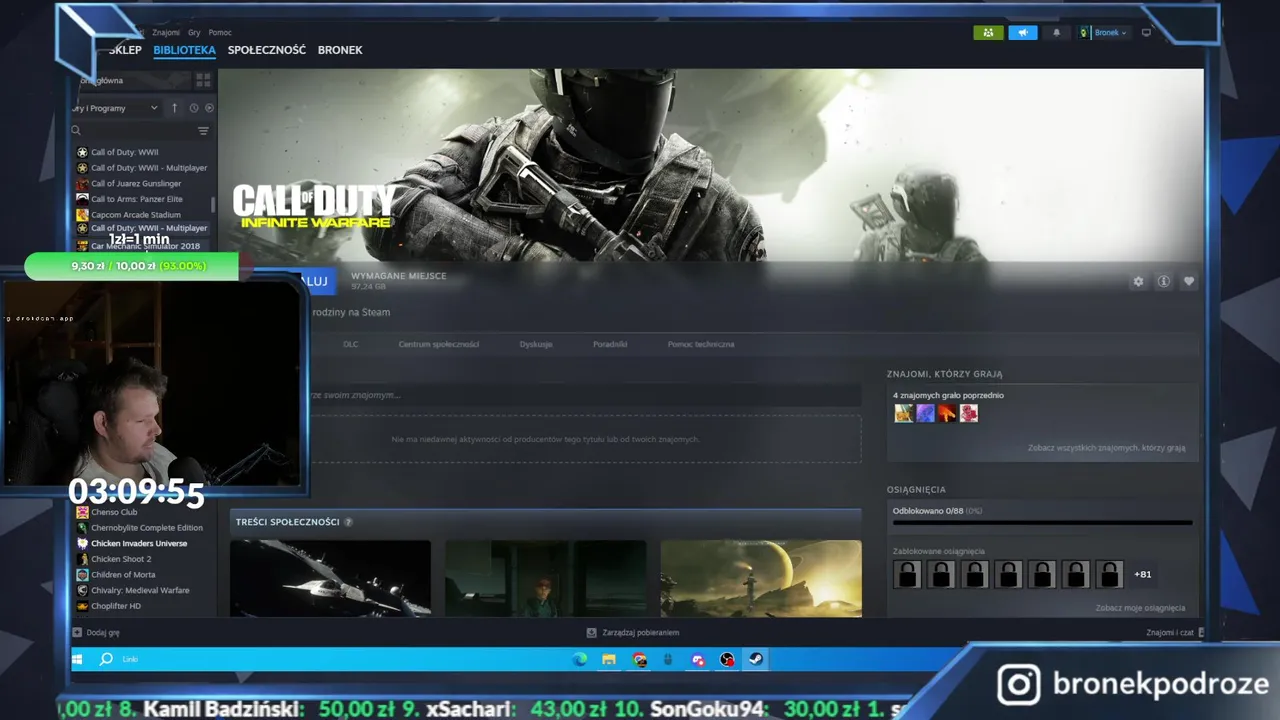Open the green friends activity button

coord(988,33)
